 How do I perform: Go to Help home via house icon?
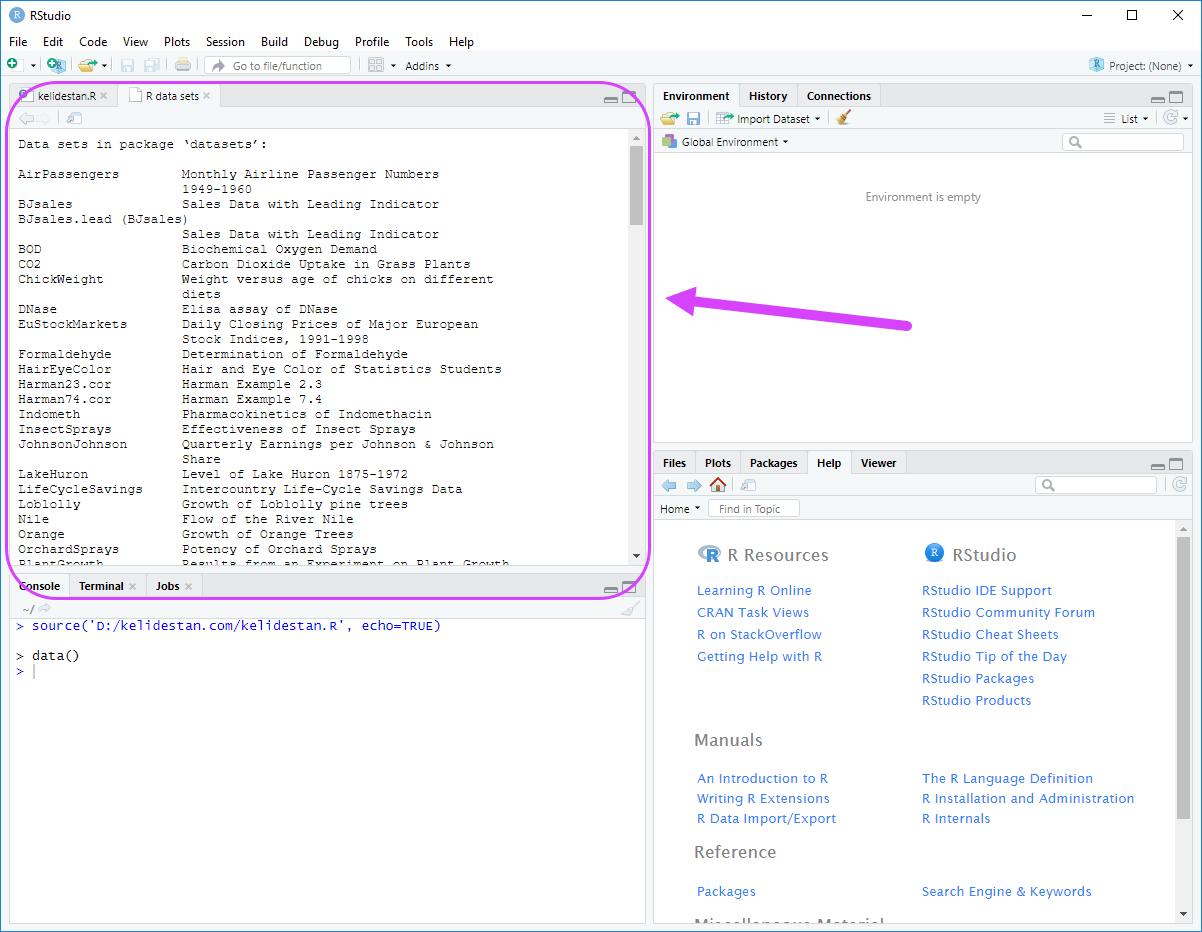tap(718, 485)
